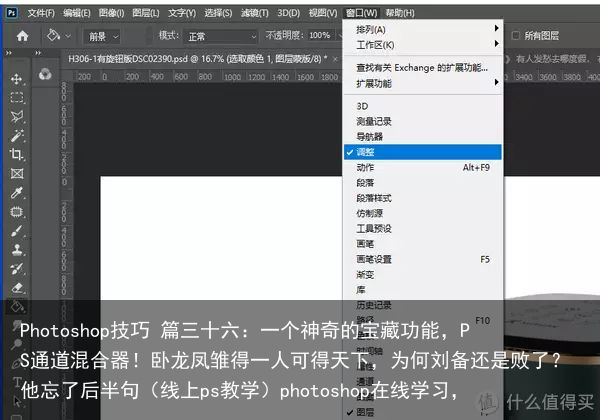Choose 画笔设置 F5 panel entry

[423, 259]
